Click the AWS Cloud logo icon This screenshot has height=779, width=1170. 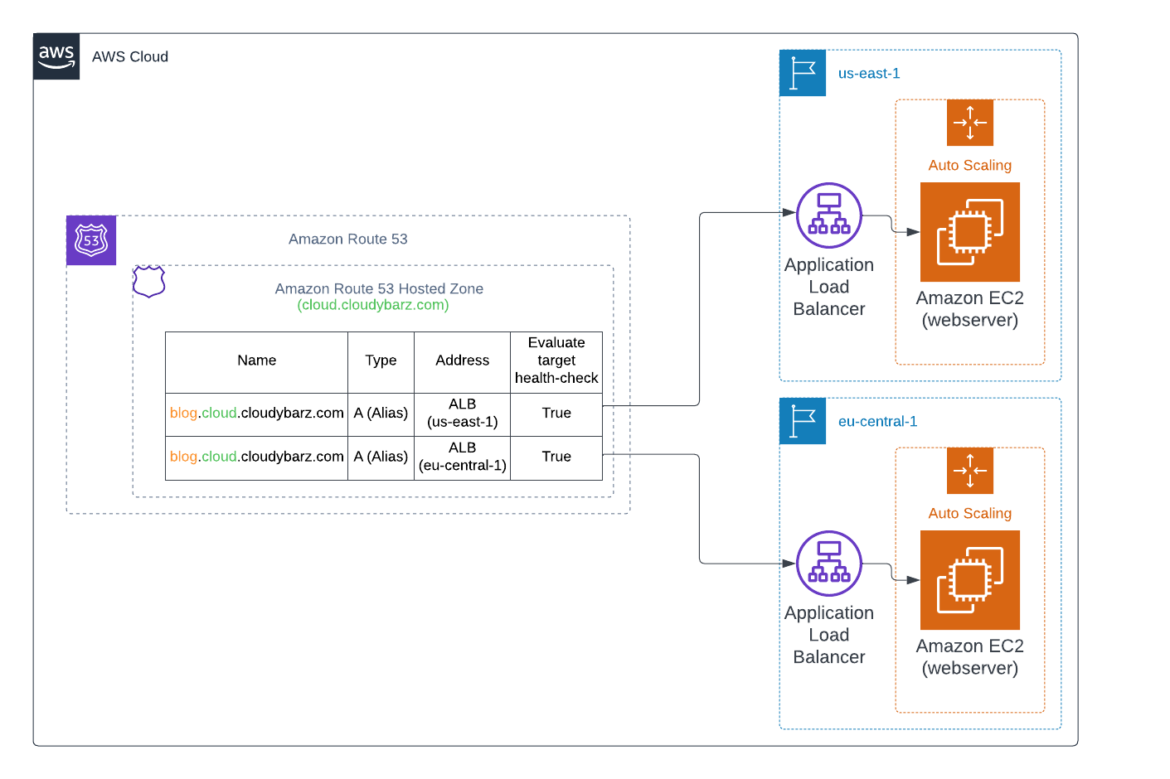pyautogui.click(x=56, y=57)
